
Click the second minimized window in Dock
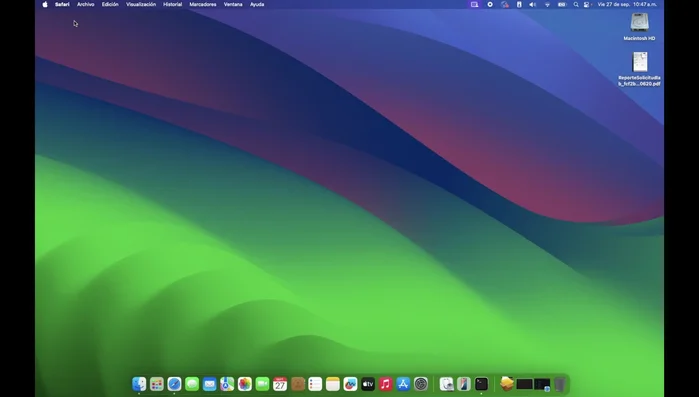pyautogui.click(x=542, y=384)
